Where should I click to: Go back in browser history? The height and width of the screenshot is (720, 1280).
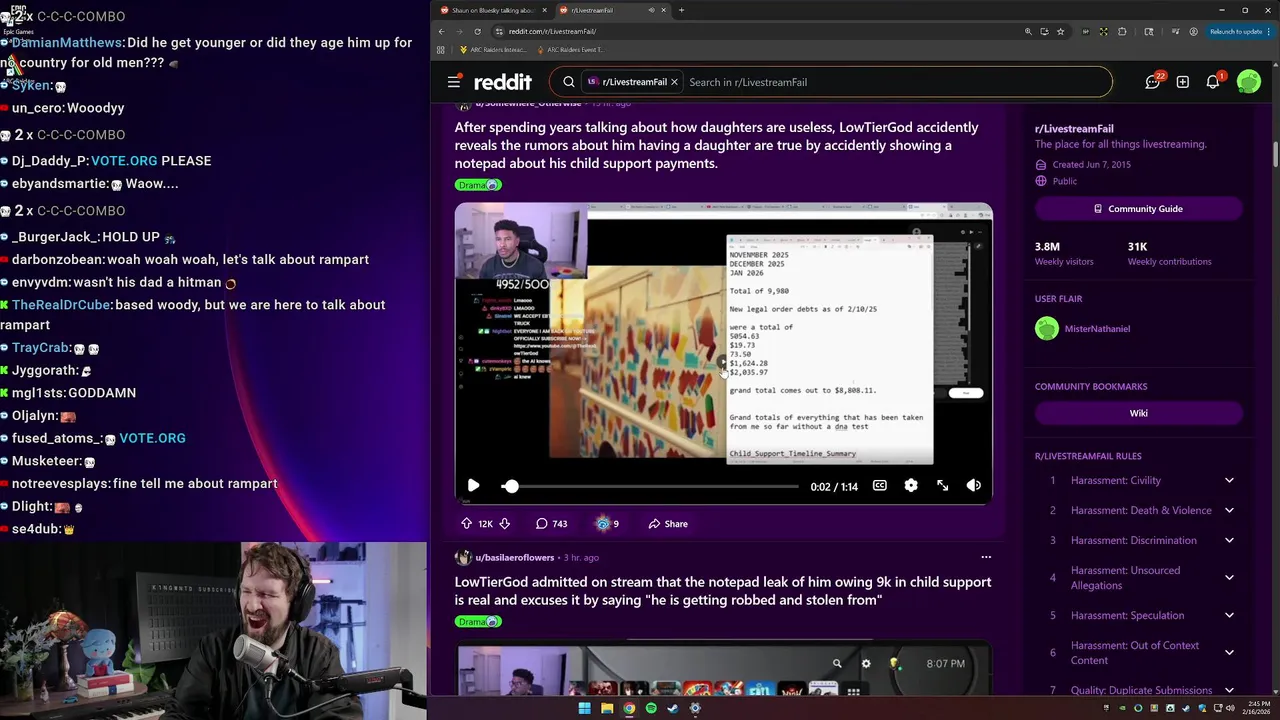[441, 31]
